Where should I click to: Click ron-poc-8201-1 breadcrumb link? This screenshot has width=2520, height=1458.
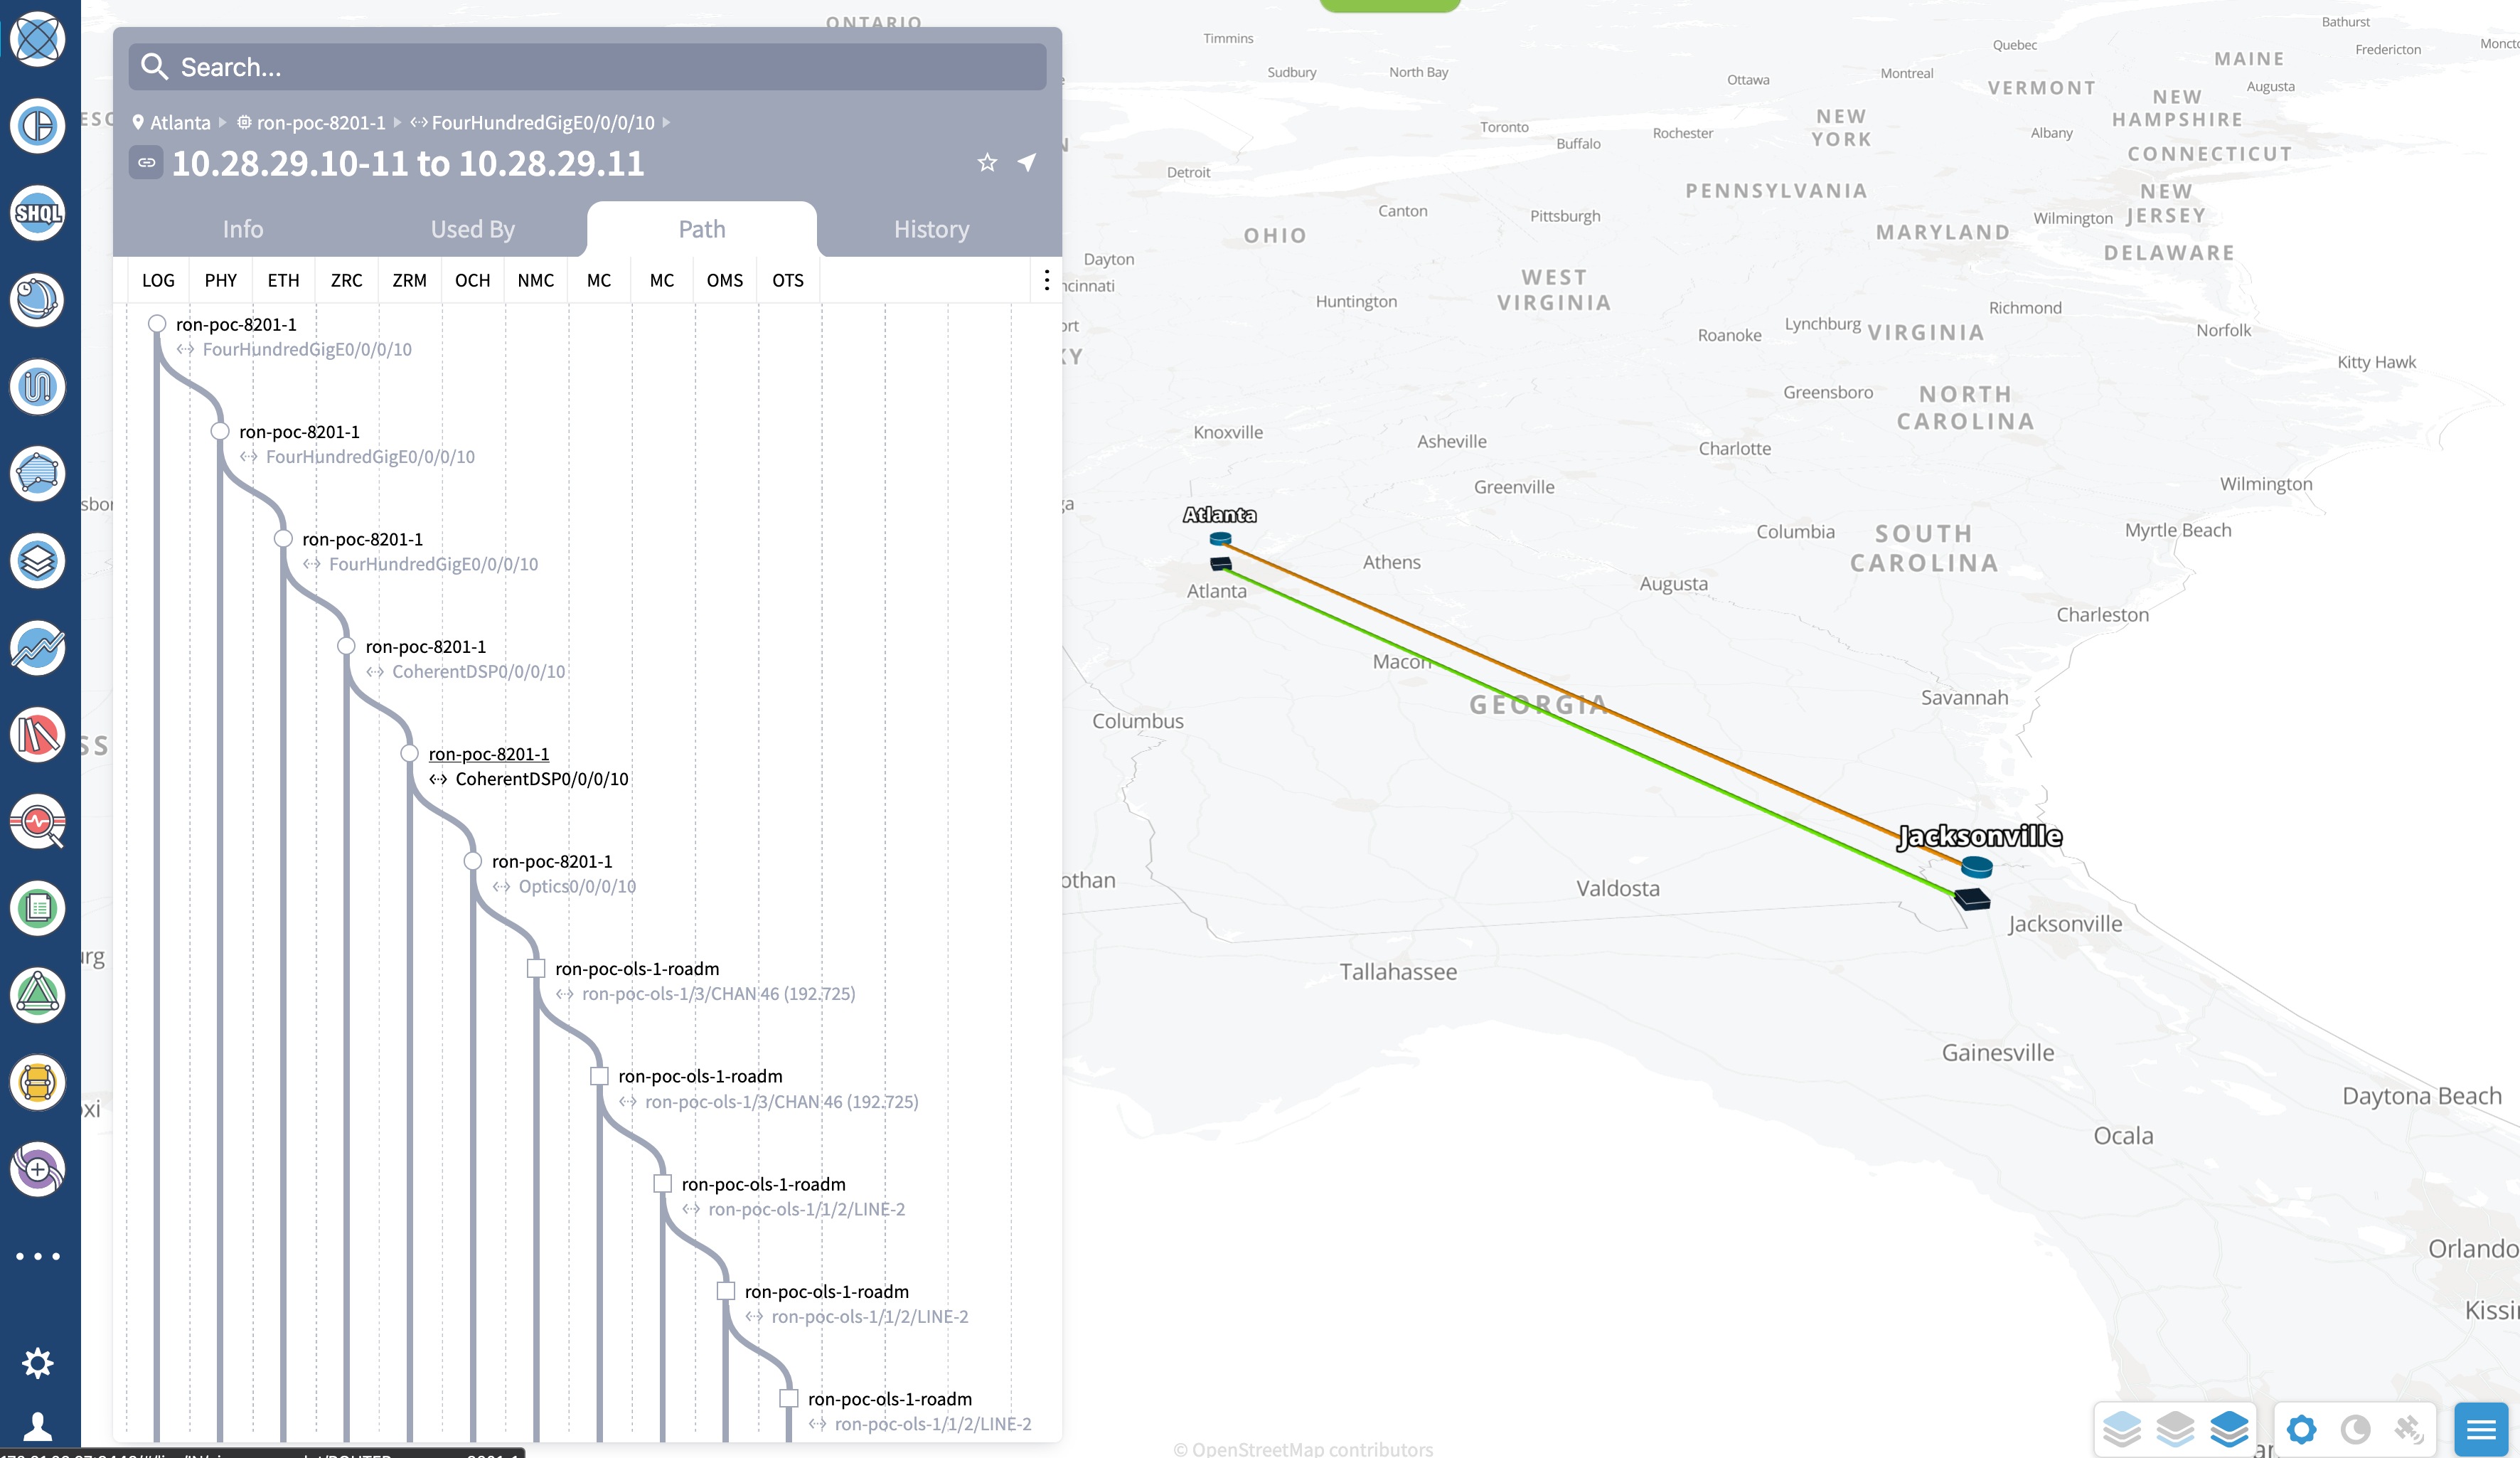click(x=320, y=122)
